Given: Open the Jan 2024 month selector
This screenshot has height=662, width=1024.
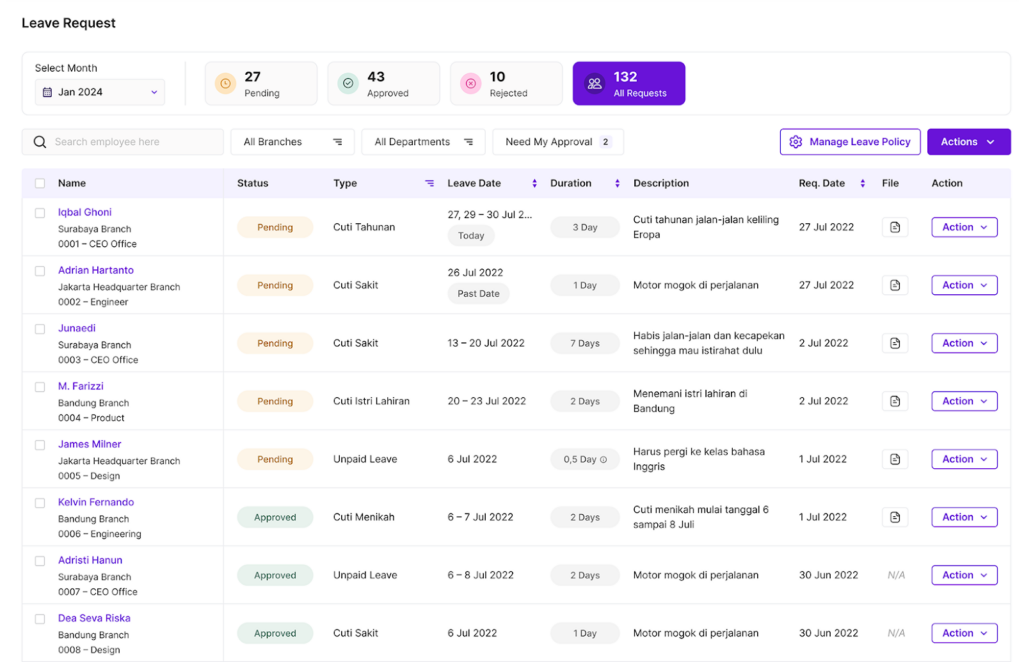Looking at the screenshot, I should (x=99, y=92).
